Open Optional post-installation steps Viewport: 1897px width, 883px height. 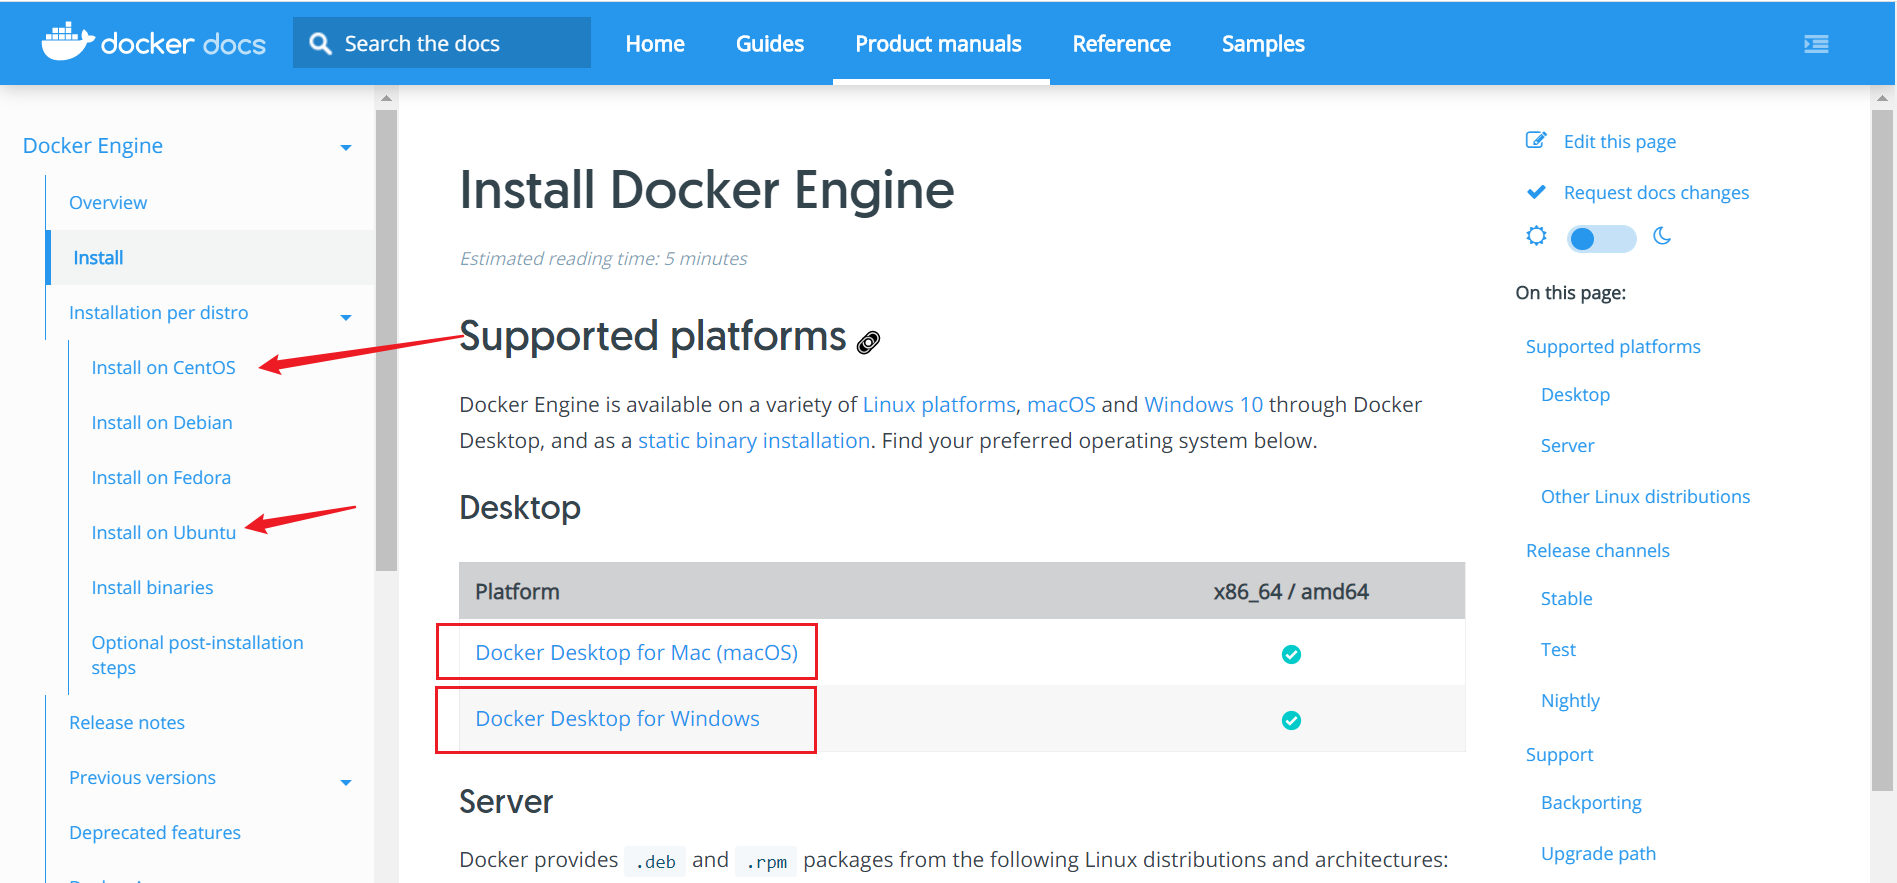click(x=197, y=655)
